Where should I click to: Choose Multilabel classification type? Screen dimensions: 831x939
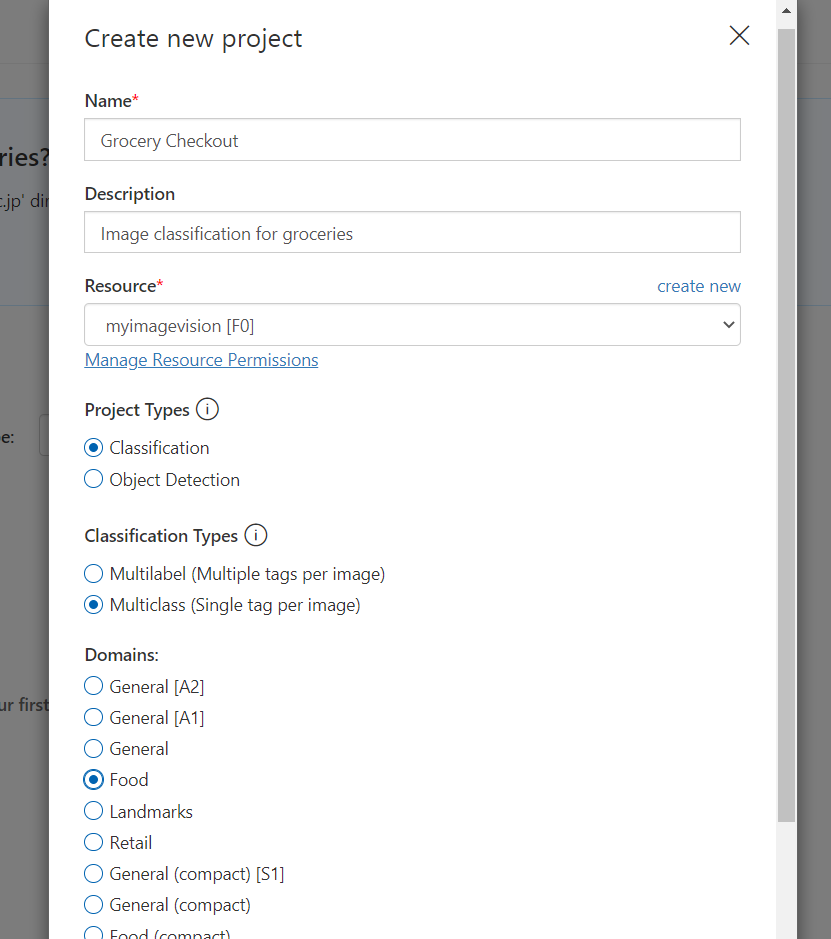point(93,574)
